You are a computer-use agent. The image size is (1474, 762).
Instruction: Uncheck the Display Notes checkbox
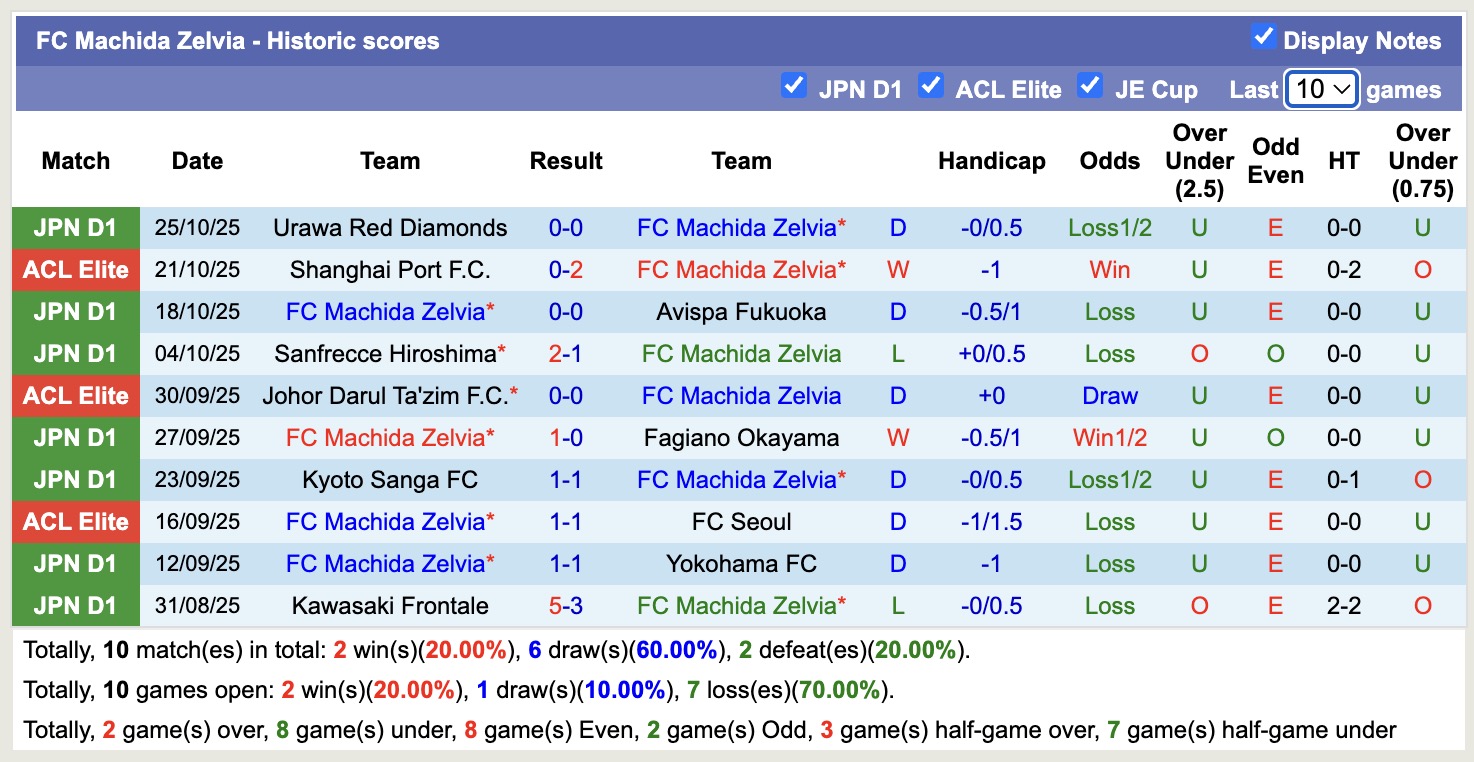[1263, 36]
